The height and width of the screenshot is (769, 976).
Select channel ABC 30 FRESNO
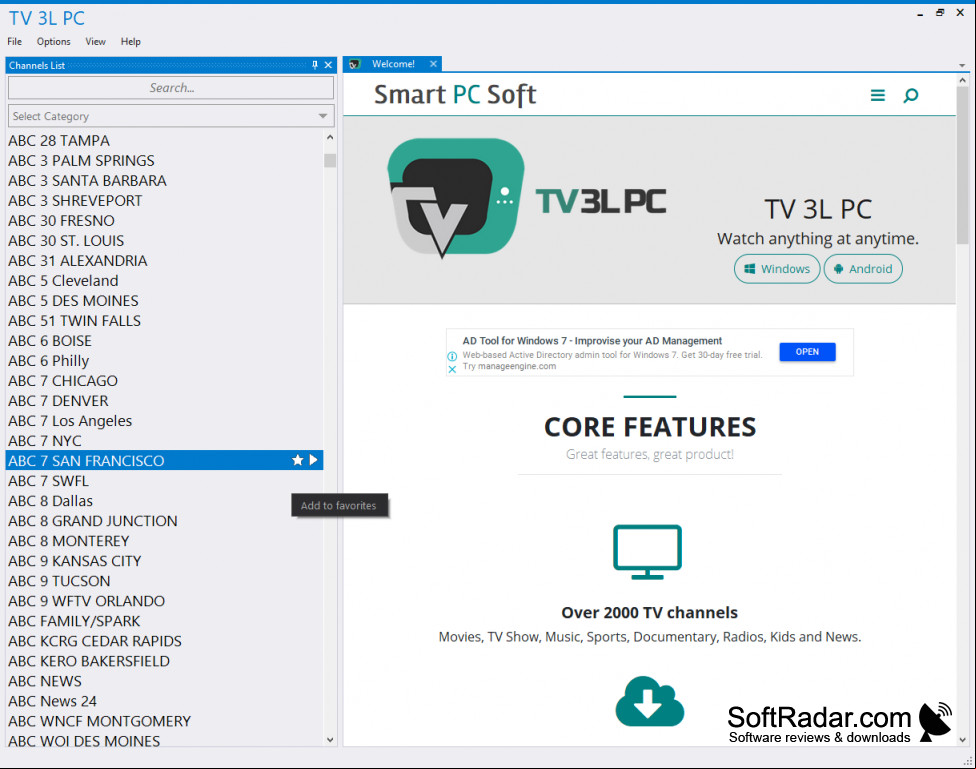(x=164, y=220)
